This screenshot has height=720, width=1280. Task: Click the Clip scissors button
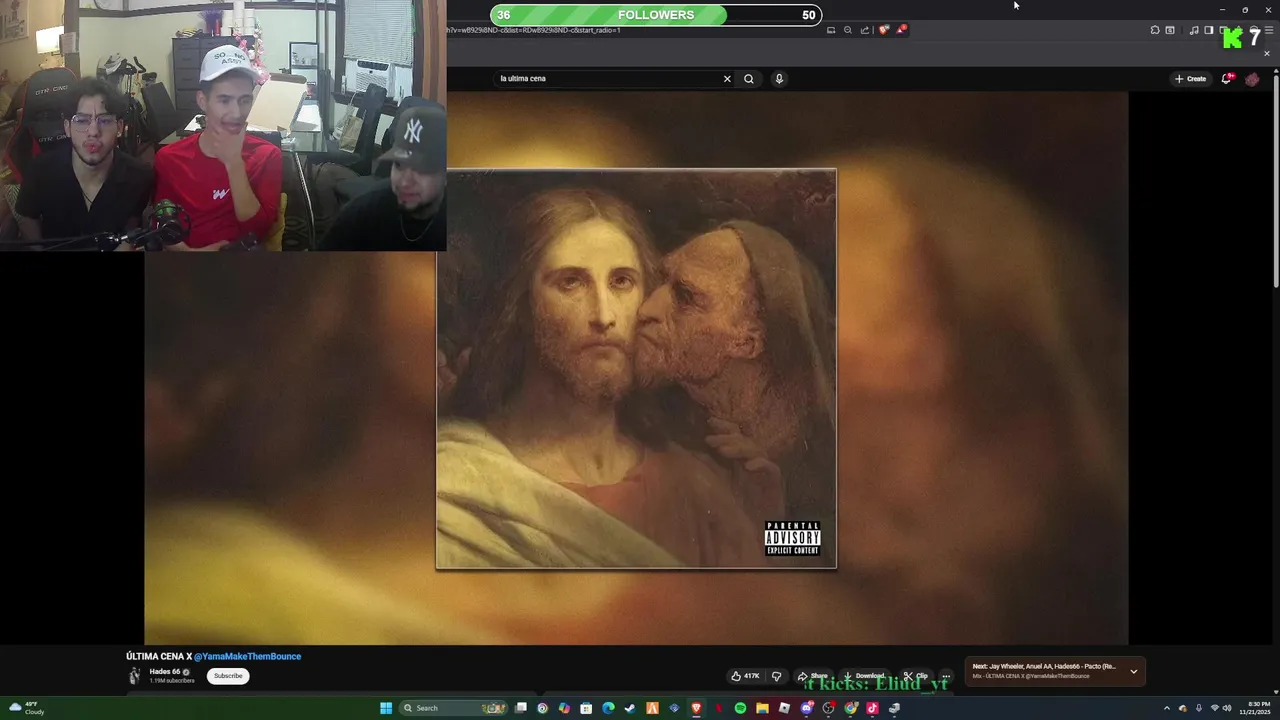(915, 676)
